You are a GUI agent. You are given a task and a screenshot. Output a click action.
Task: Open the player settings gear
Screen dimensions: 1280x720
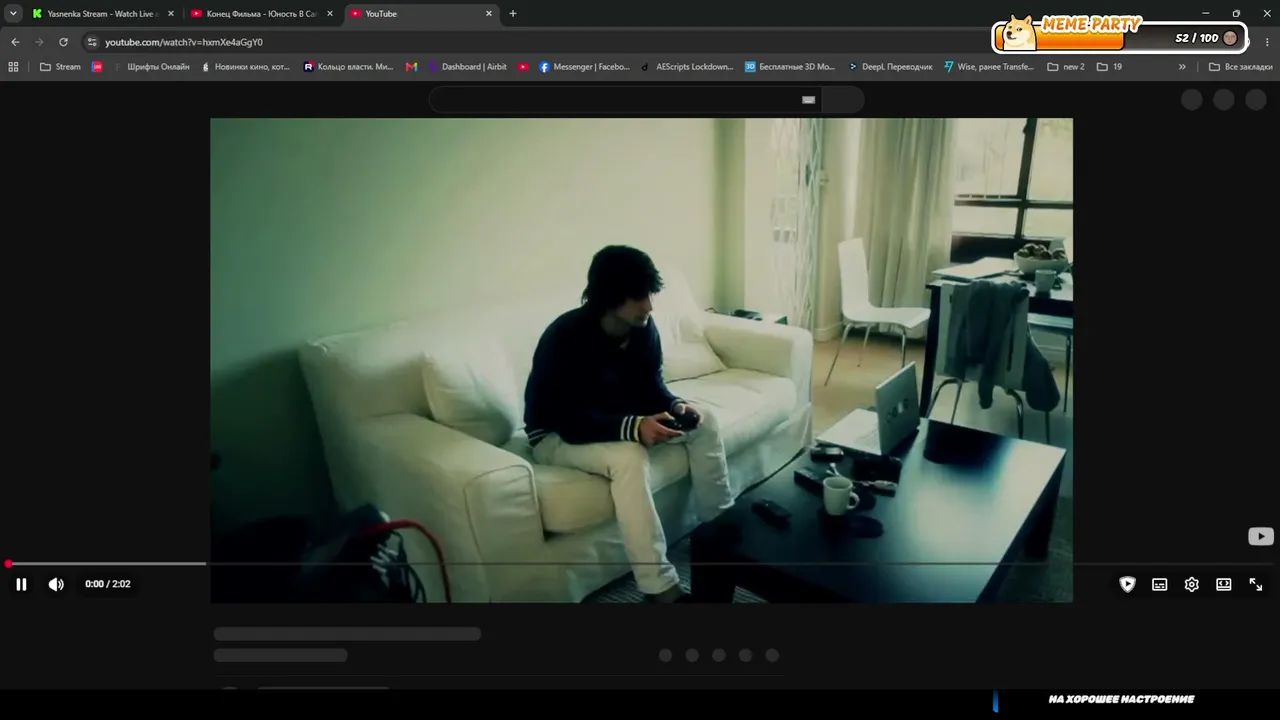pos(1192,584)
